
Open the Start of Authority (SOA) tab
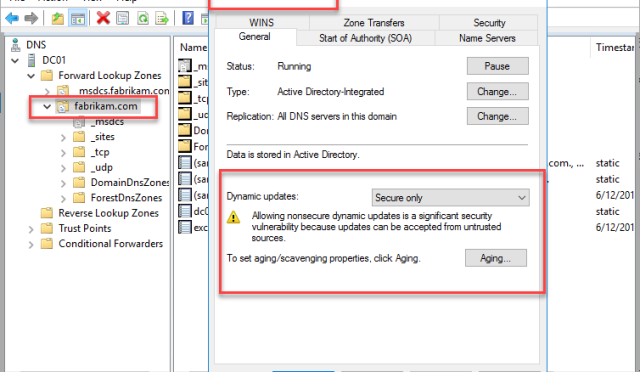click(365, 38)
